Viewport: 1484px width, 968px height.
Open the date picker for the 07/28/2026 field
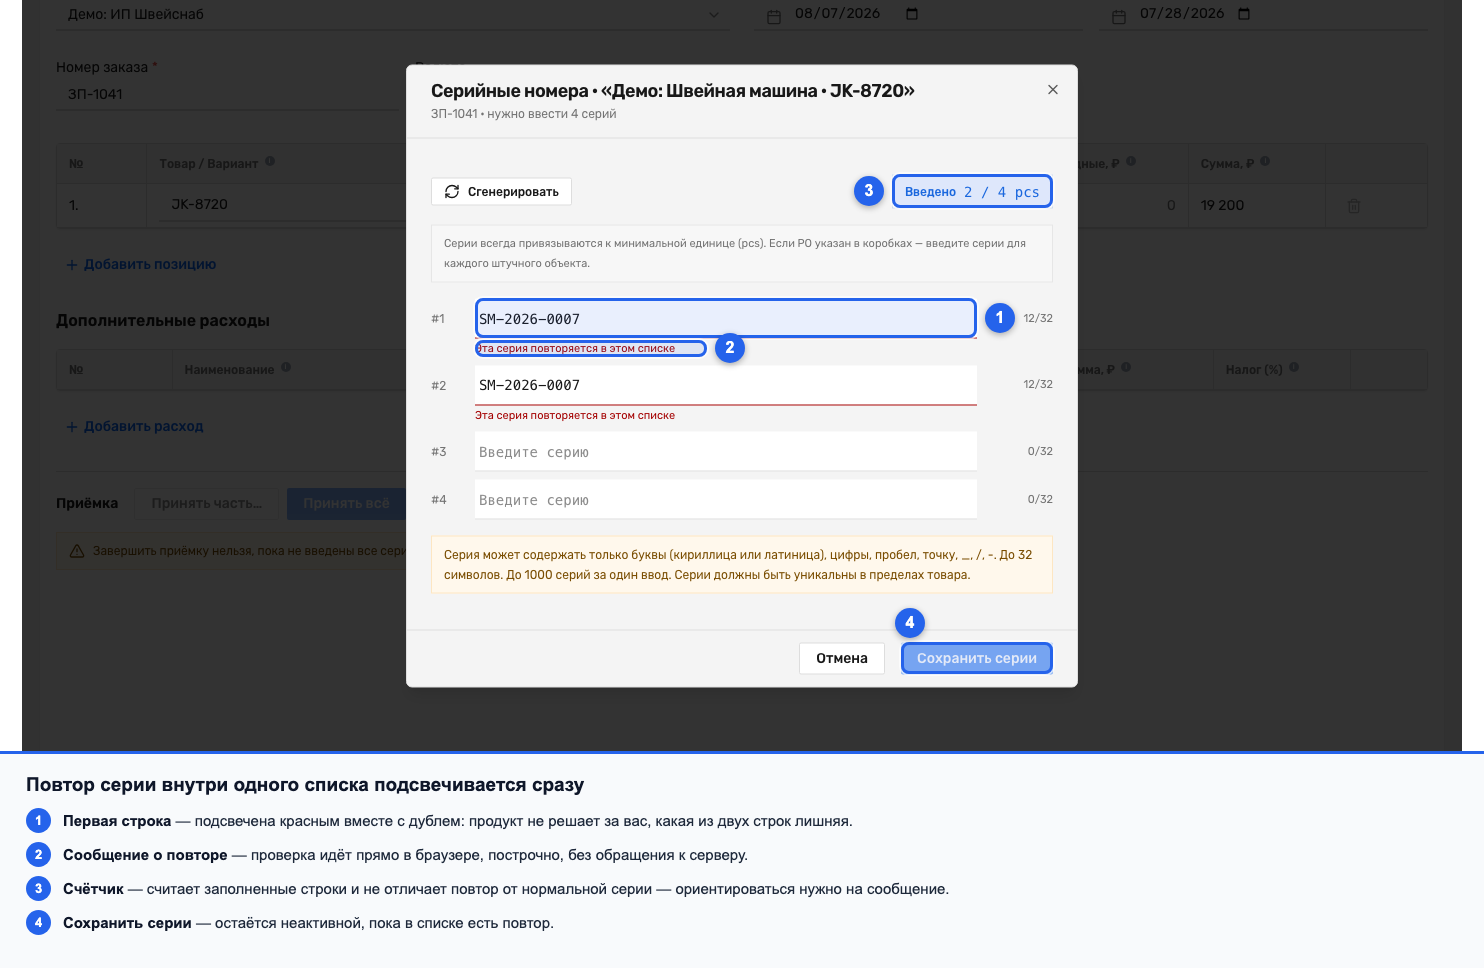pyautogui.click(x=1244, y=14)
